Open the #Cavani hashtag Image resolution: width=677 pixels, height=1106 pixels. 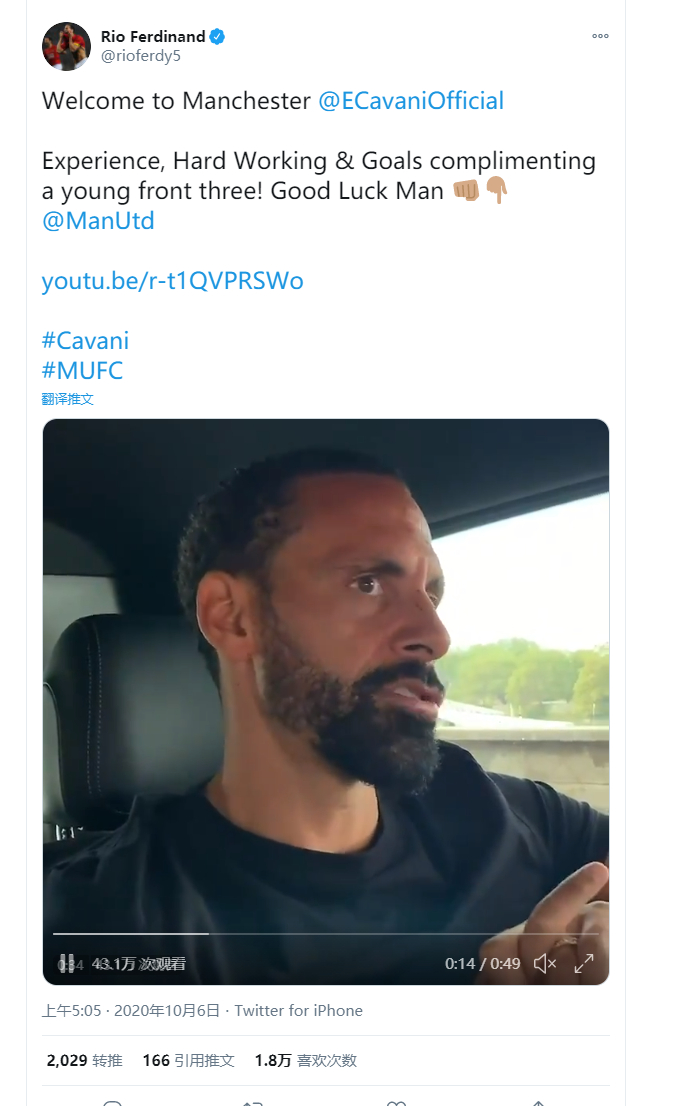[85, 341]
